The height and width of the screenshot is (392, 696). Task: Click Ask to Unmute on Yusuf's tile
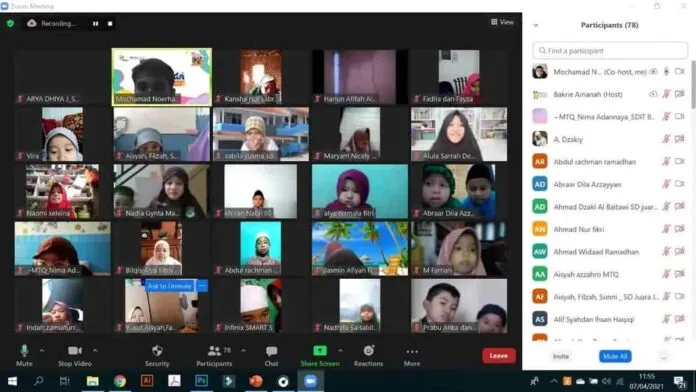[169, 286]
